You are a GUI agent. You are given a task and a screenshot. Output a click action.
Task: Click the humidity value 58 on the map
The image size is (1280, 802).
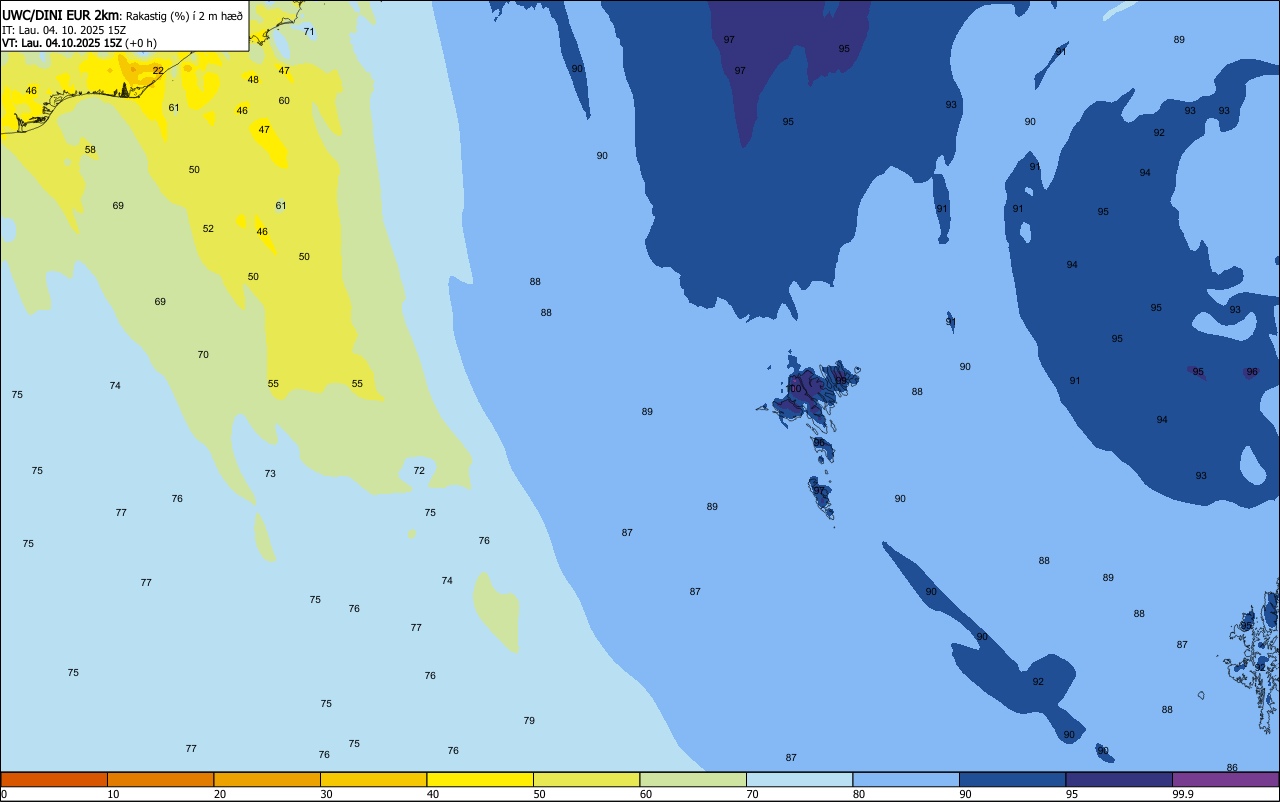[90, 149]
